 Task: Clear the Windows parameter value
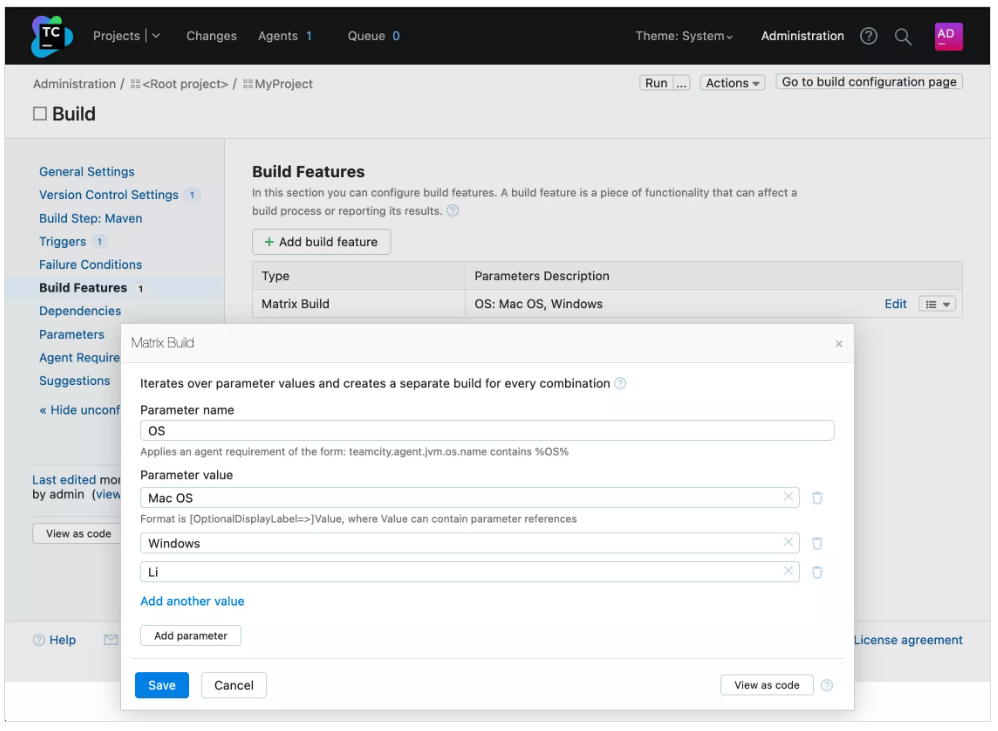[x=788, y=542]
